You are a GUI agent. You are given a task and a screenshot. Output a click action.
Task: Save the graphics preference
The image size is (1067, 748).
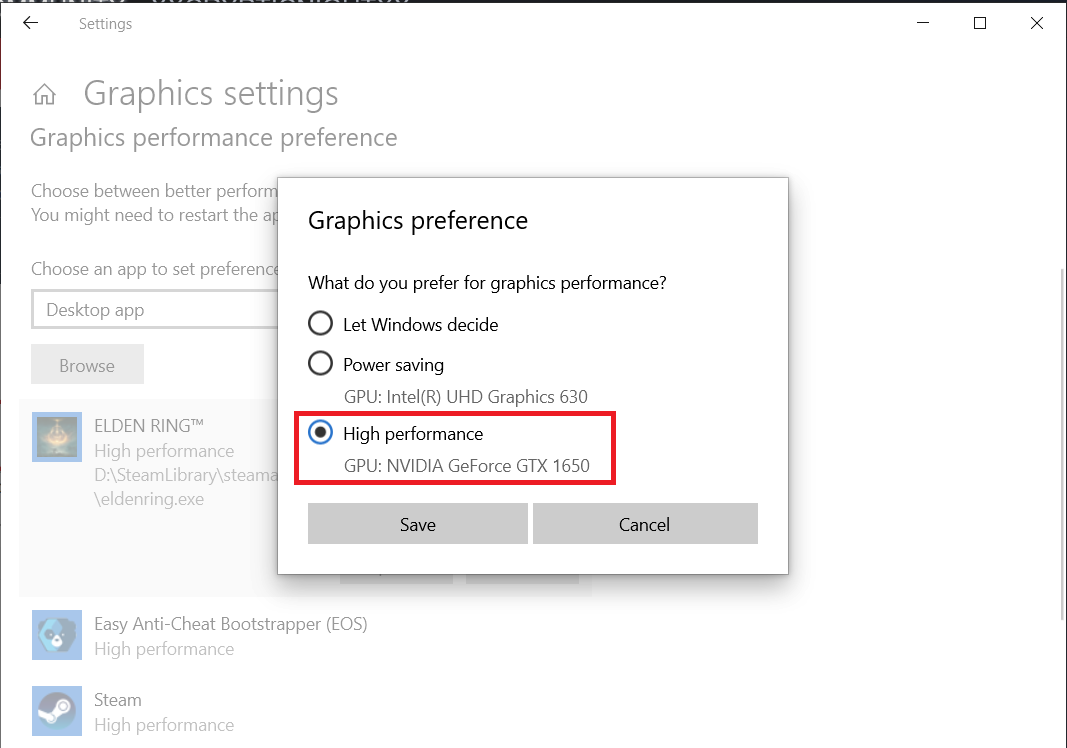click(x=417, y=524)
